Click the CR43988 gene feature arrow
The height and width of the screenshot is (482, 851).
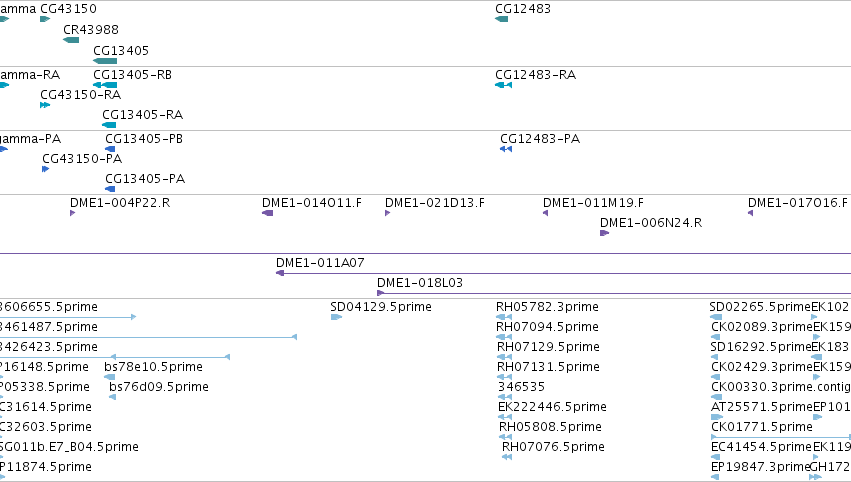pyautogui.click(x=71, y=40)
